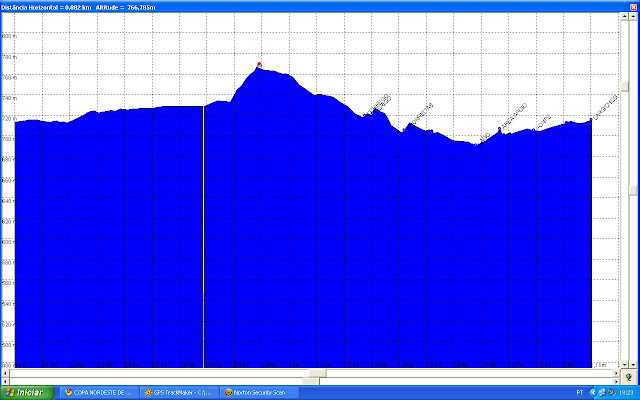Click the PT language indicator
The image size is (640, 400).
click(x=580, y=393)
